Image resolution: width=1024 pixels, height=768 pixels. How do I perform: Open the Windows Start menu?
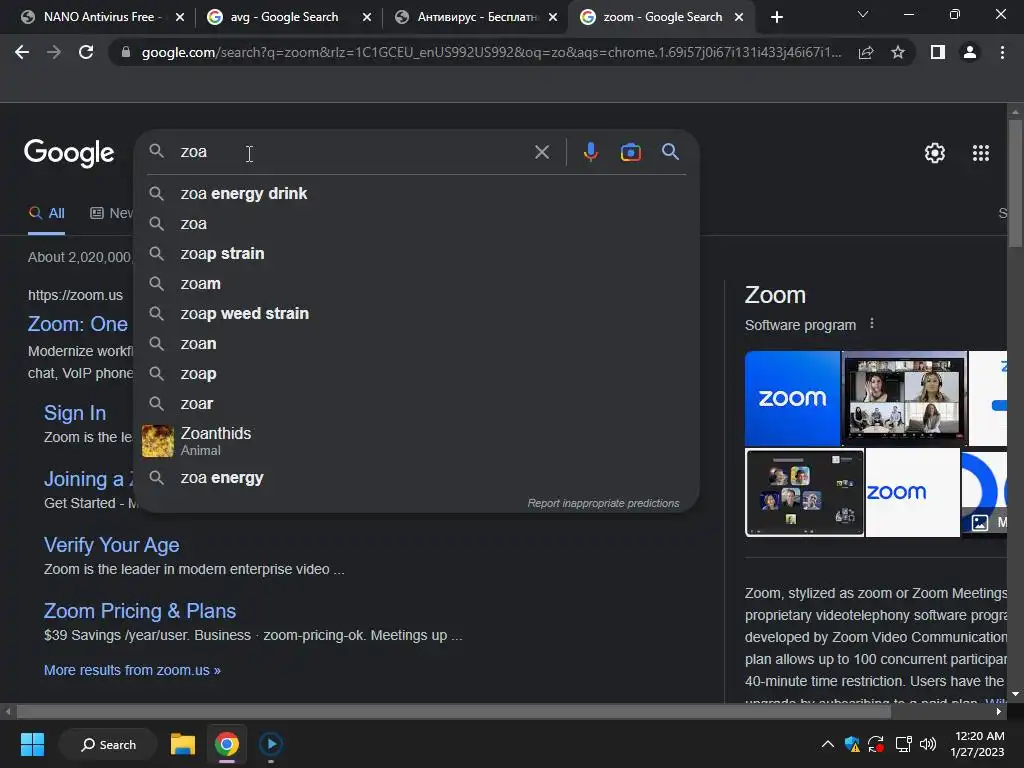pyautogui.click(x=32, y=744)
